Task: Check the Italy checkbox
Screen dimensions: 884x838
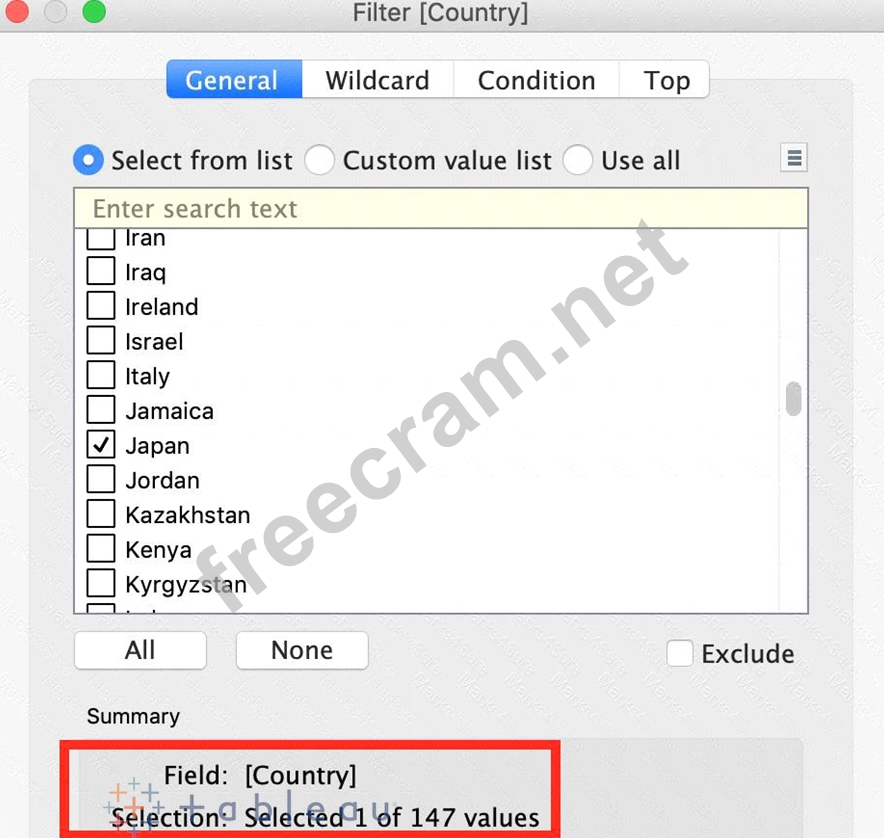Action: (x=101, y=376)
